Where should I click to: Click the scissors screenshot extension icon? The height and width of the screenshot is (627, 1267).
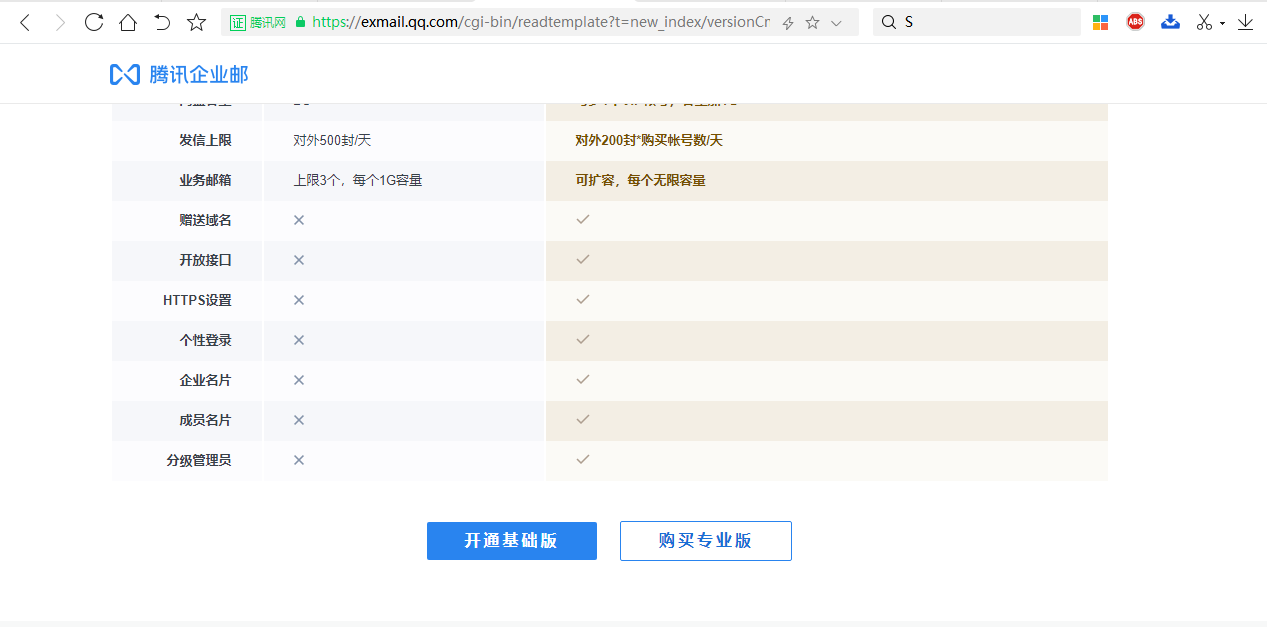tap(1203, 20)
